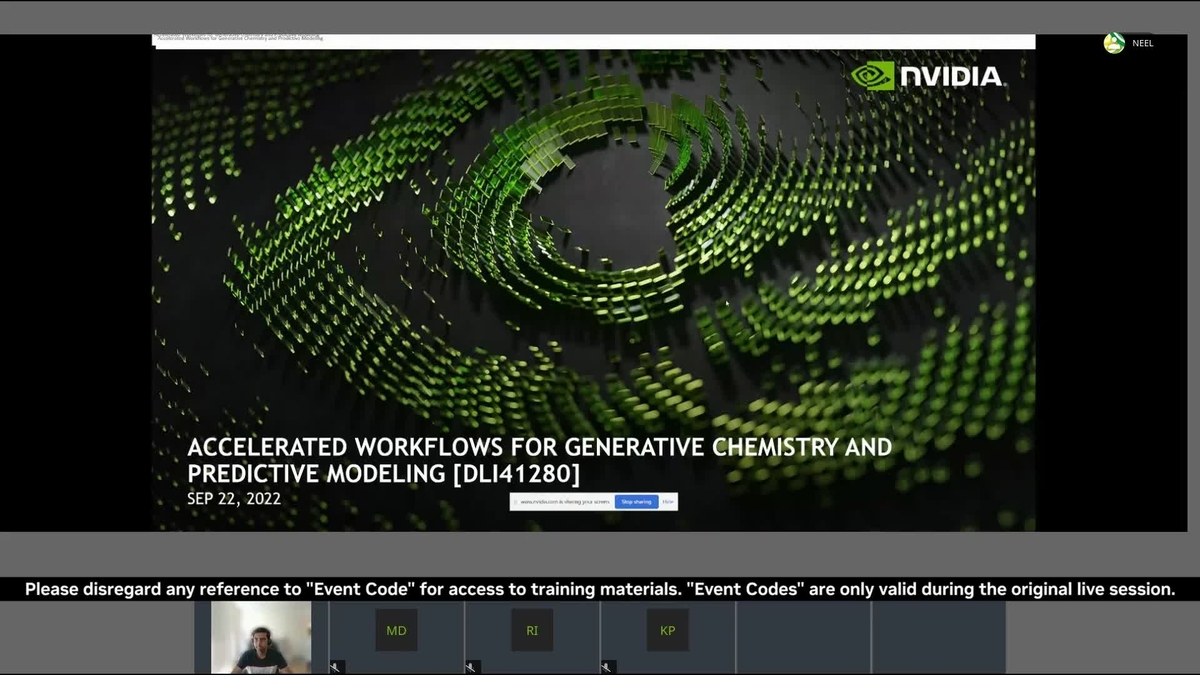Image resolution: width=1200 pixels, height=675 pixels.
Task: Click the Event Code disclaimer banner
Action: (600, 589)
